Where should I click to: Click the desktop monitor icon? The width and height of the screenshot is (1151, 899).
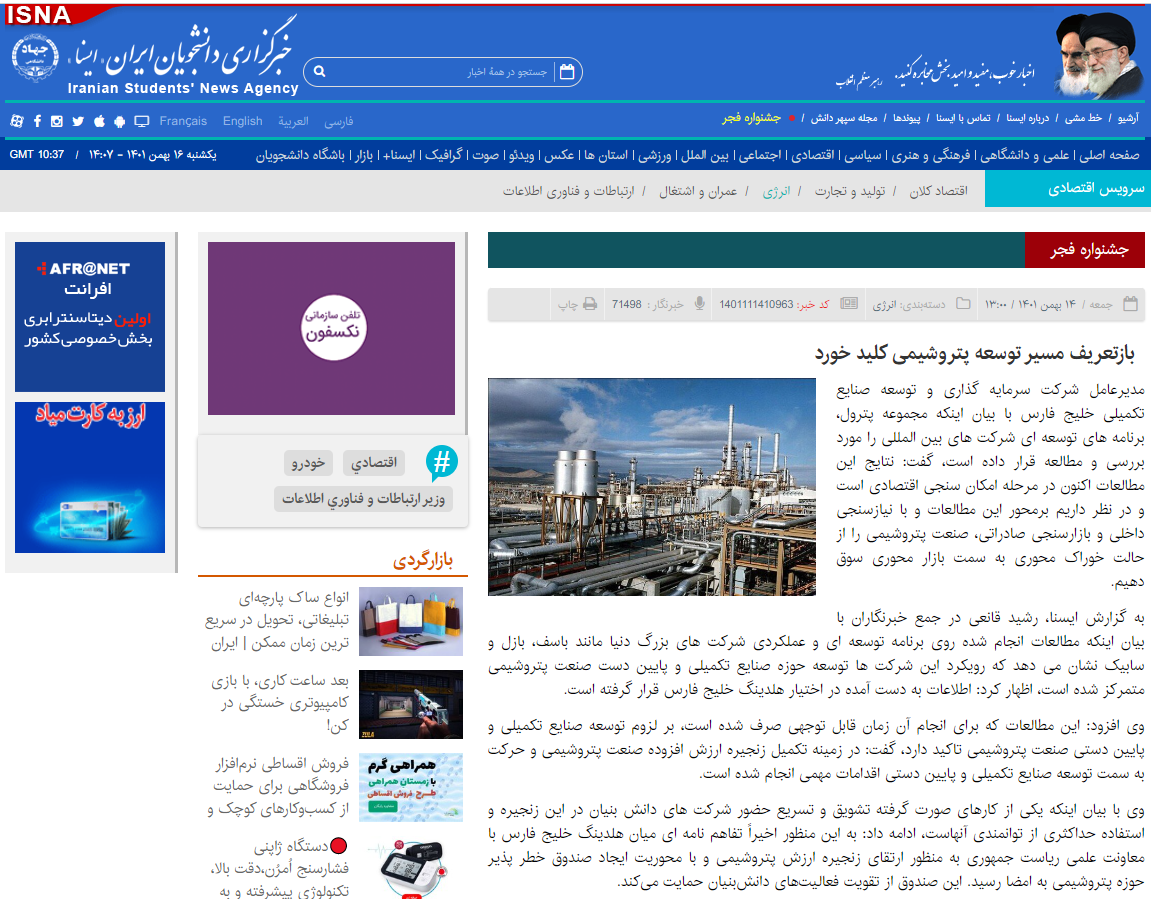[x=141, y=121]
